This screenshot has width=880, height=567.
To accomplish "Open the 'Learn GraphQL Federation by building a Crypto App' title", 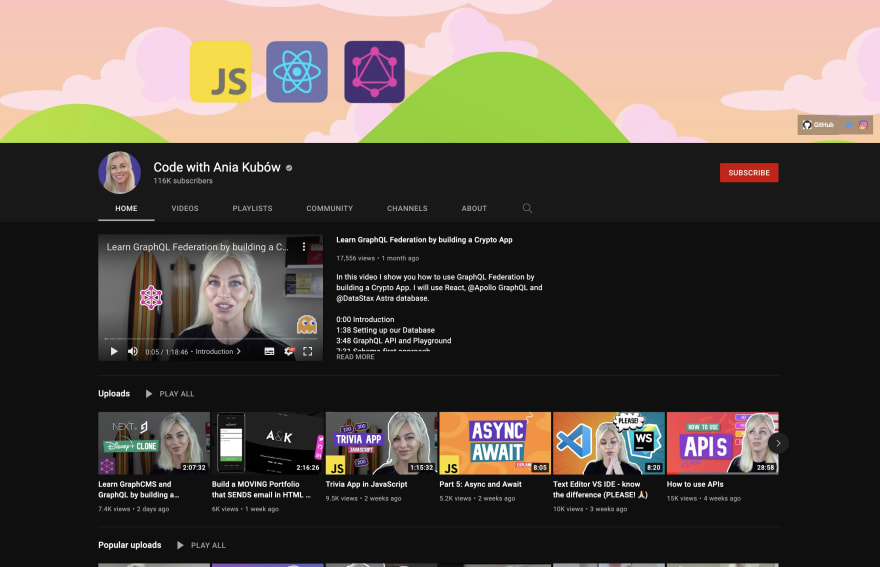I will point(424,240).
